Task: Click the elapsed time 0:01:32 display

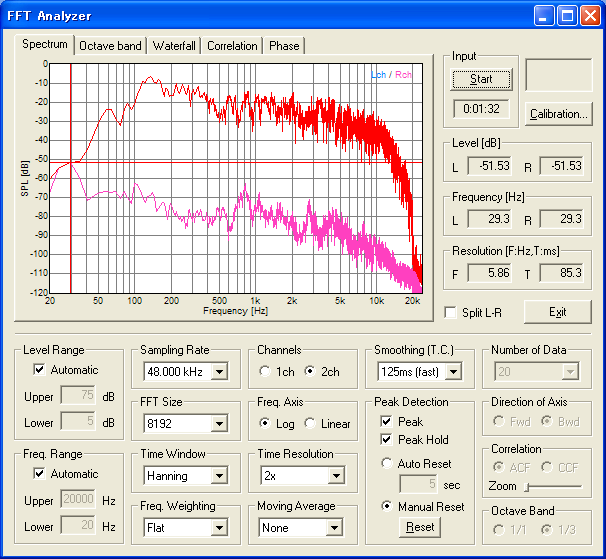Action: pos(481,109)
